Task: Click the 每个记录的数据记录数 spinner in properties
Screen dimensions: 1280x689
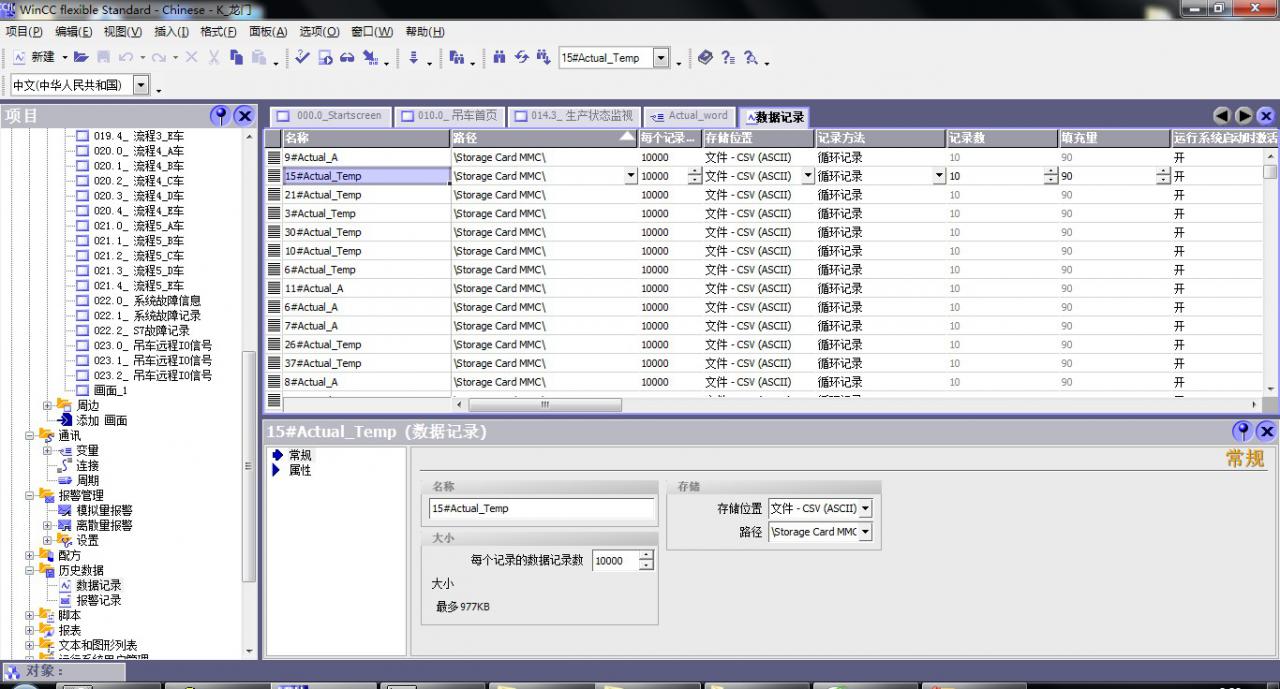Action: point(646,561)
